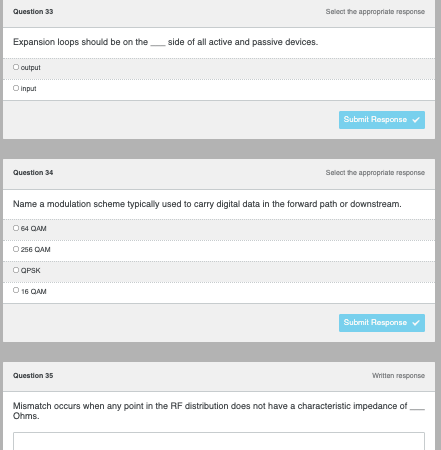The width and height of the screenshot is (441, 450).
Task: Click the Question 33 header title
Action: click(x=33, y=12)
